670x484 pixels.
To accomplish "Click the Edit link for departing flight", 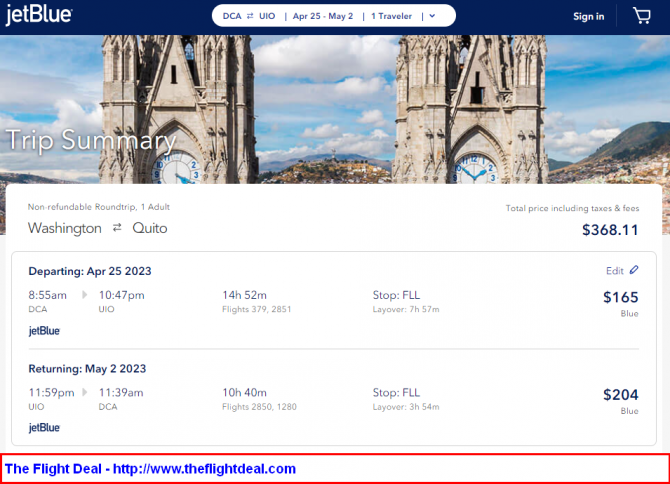I will click(614, 271).
